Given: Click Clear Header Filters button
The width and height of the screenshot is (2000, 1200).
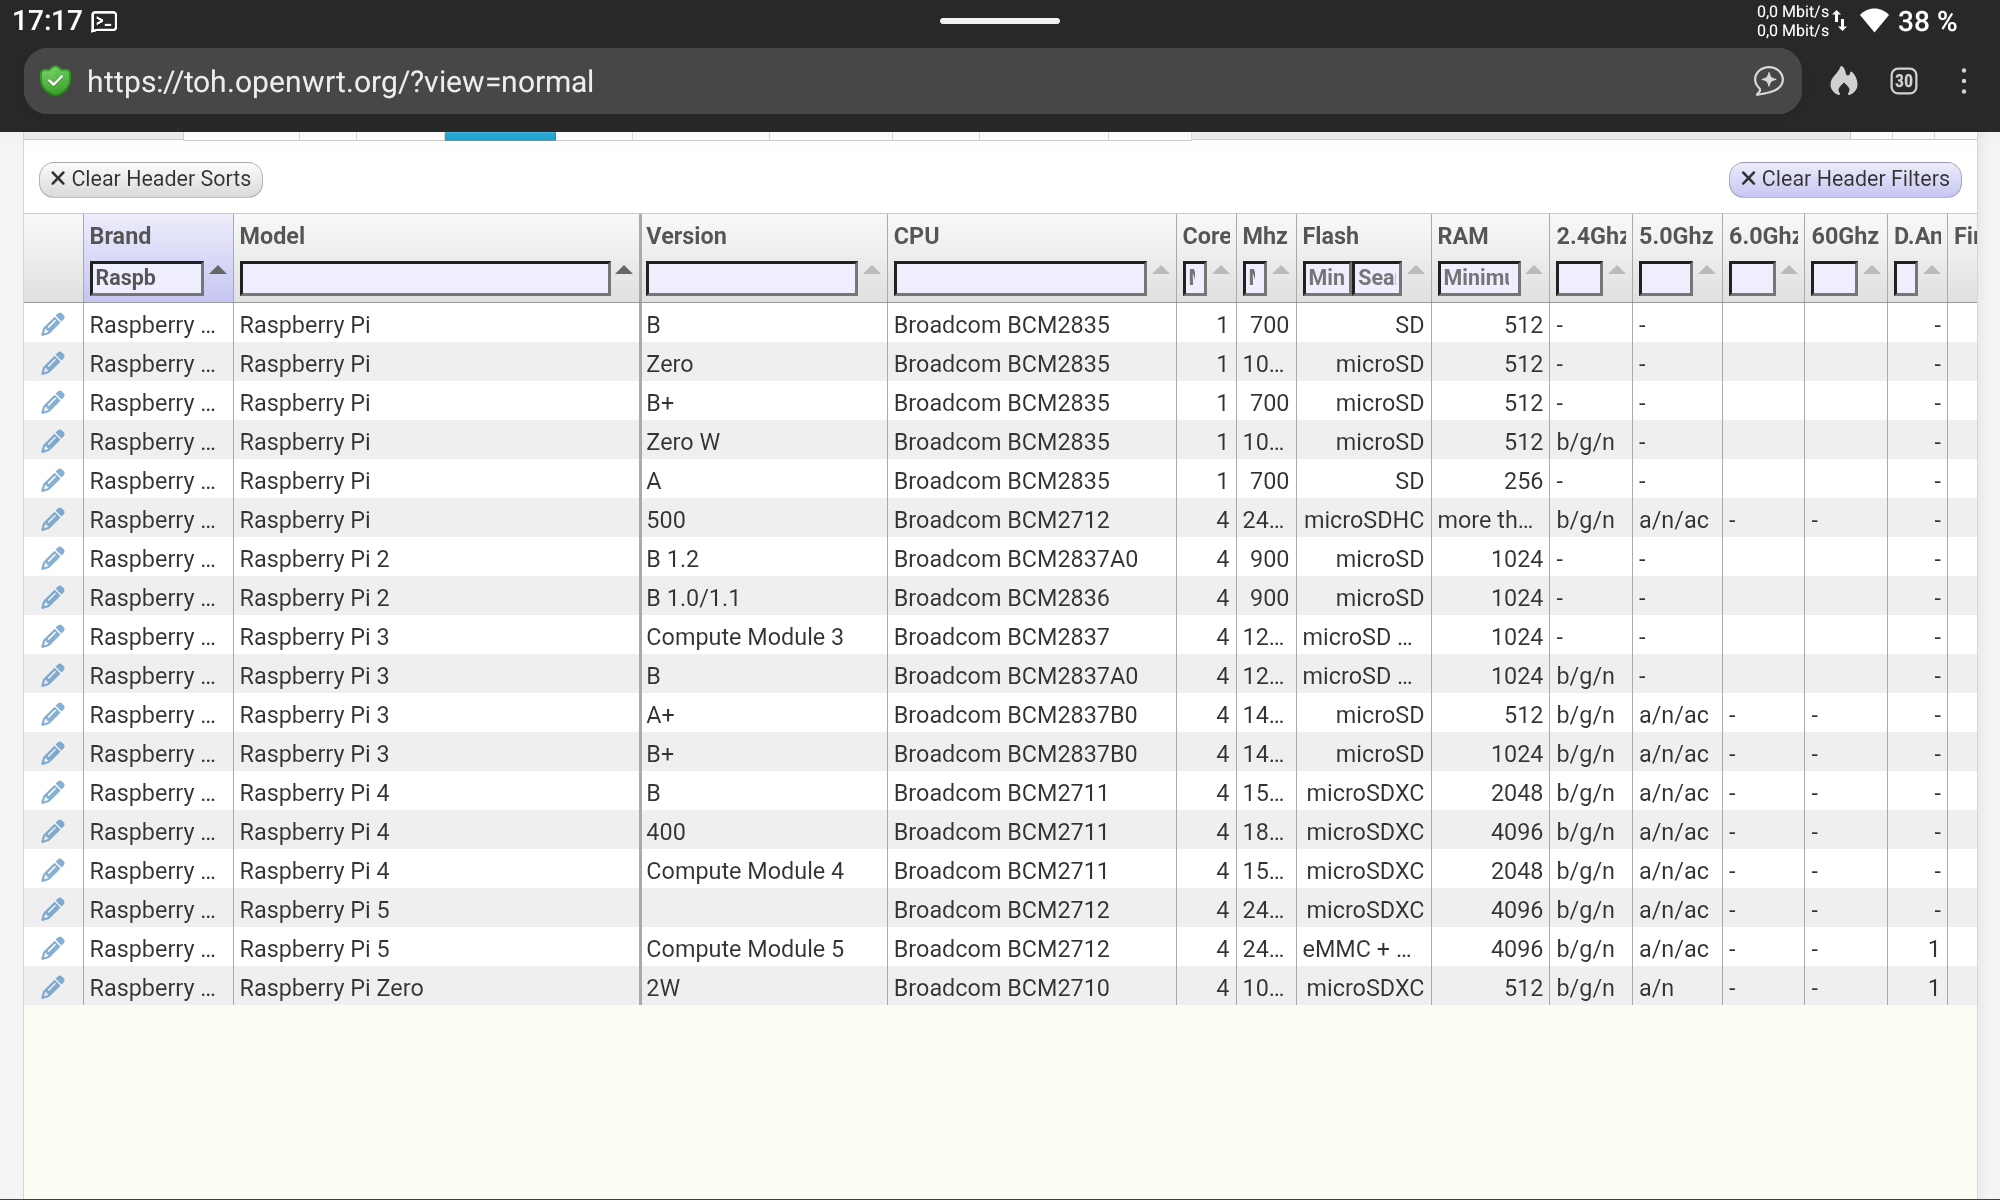Looking at the screenshot, I should [x=1844, y=179].
